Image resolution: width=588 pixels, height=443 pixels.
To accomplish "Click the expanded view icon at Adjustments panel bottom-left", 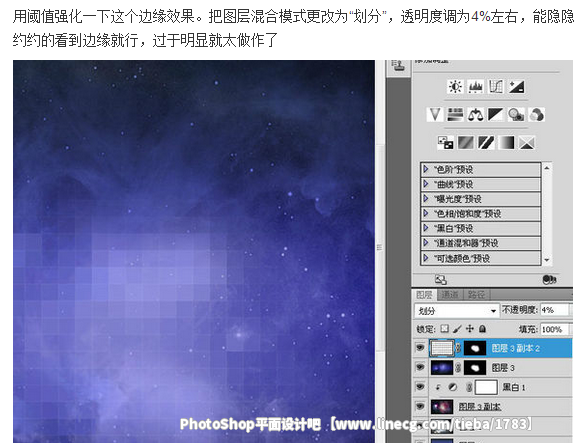I will click(441, 280).
